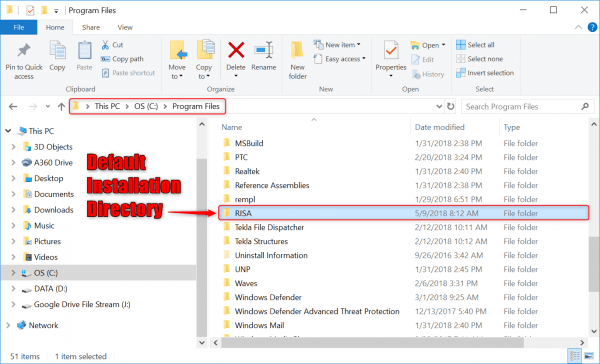
Task: Click the Copy ribbon icon
Action: (57, 51)
